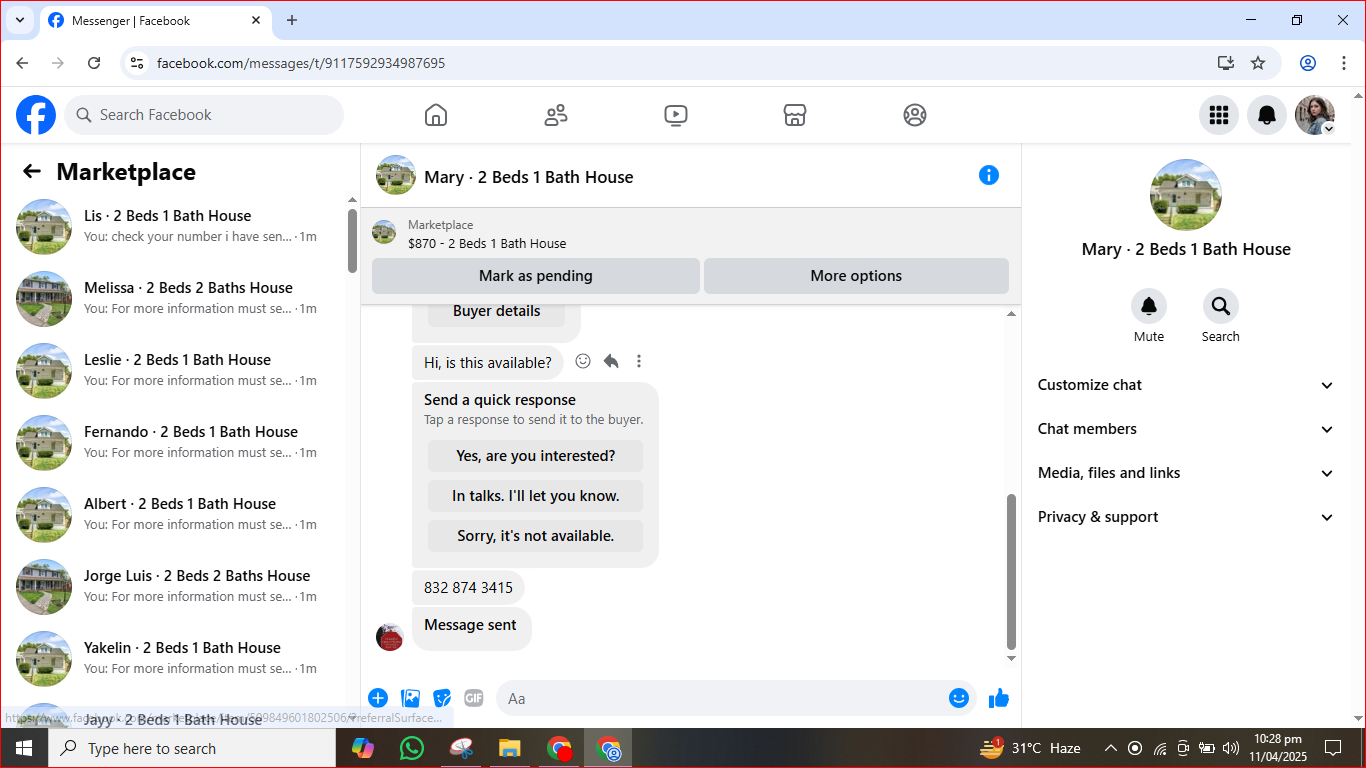Image resolution: width=1366 pixels, height=768 pixels.
Task: Expand the Privacy & support section
Action: click(x=1186, y=517)
